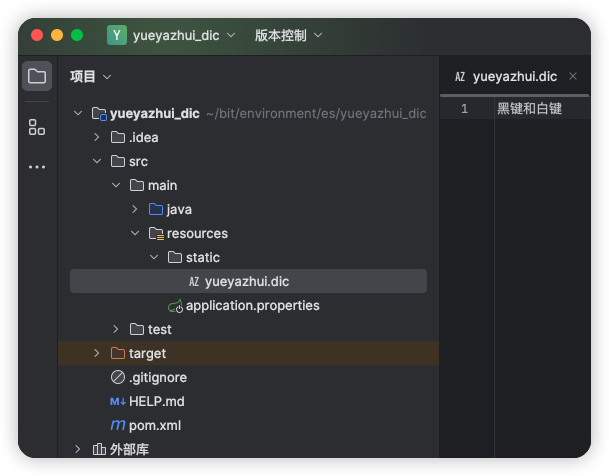
Task: Open the Structure tool window icon
Action: pos(37,127)
